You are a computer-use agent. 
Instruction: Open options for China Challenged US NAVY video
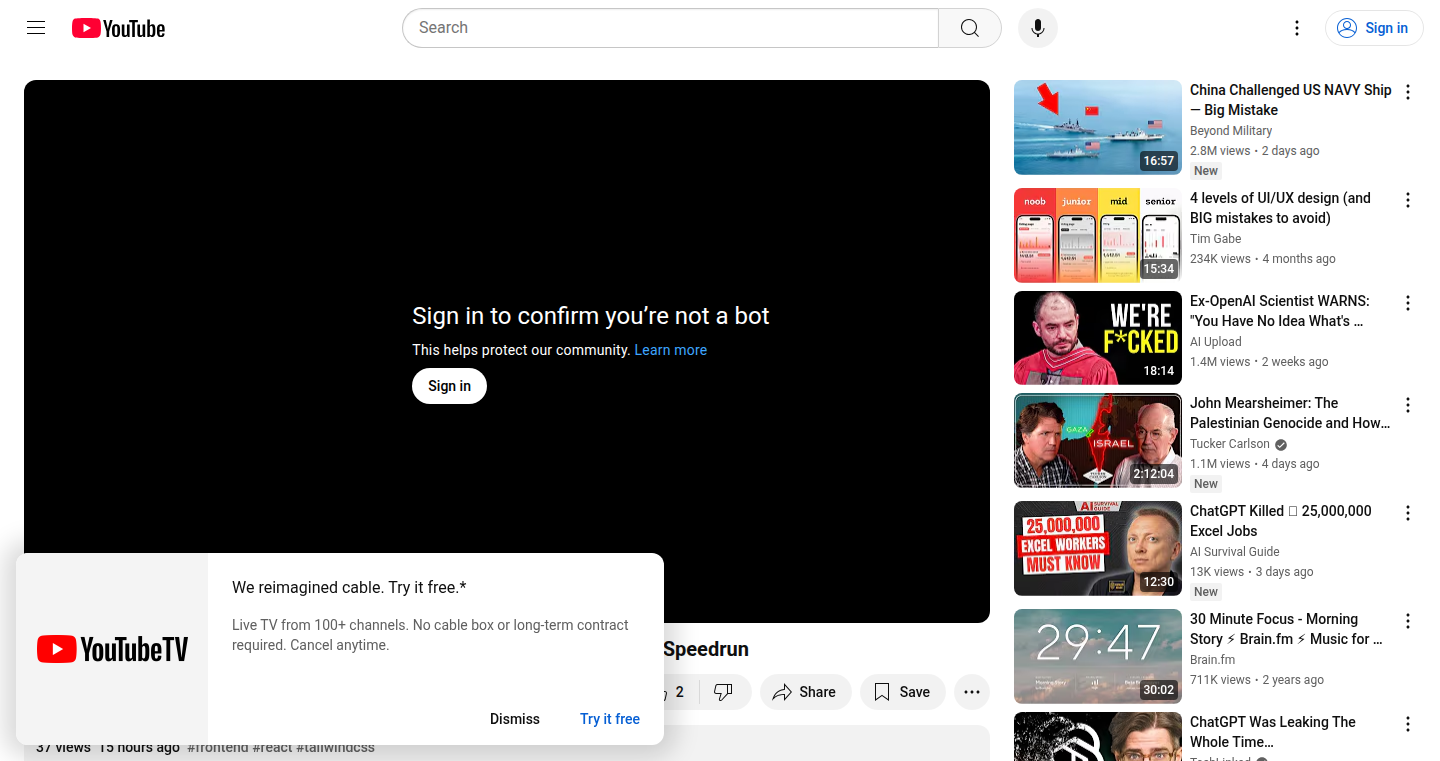pos(1408,92)
